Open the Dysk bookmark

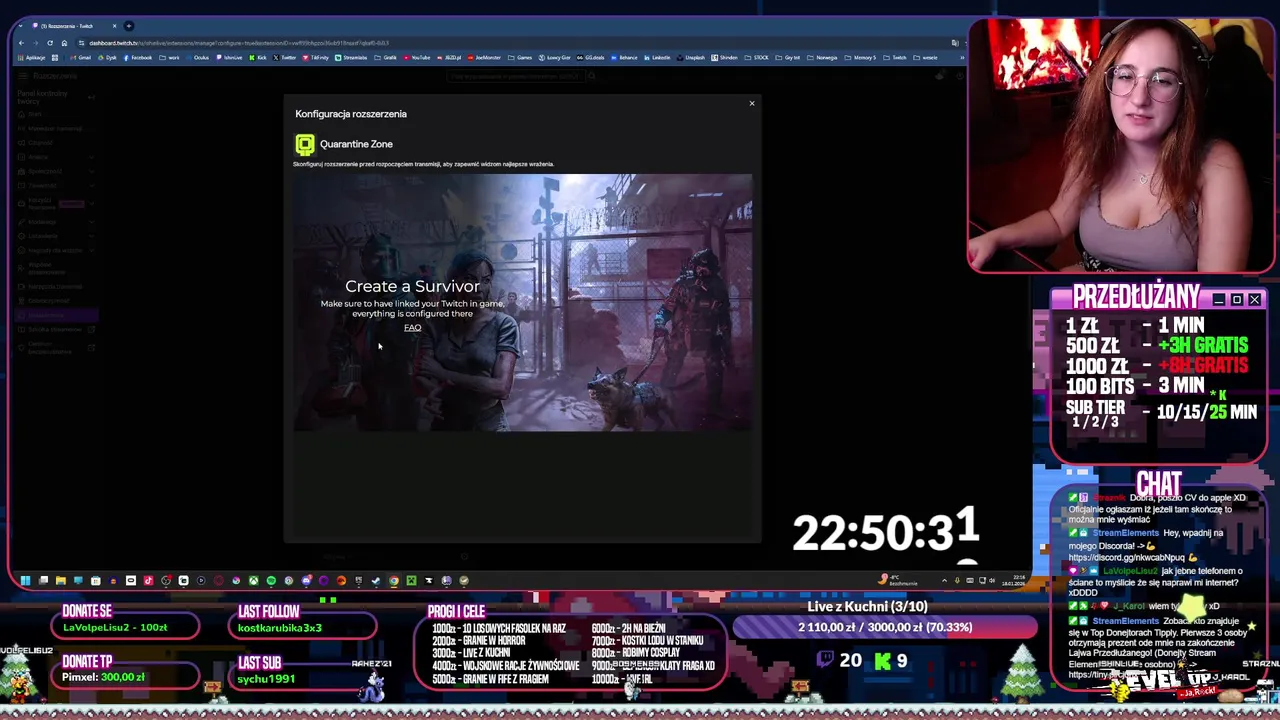(x=107, y=57)
